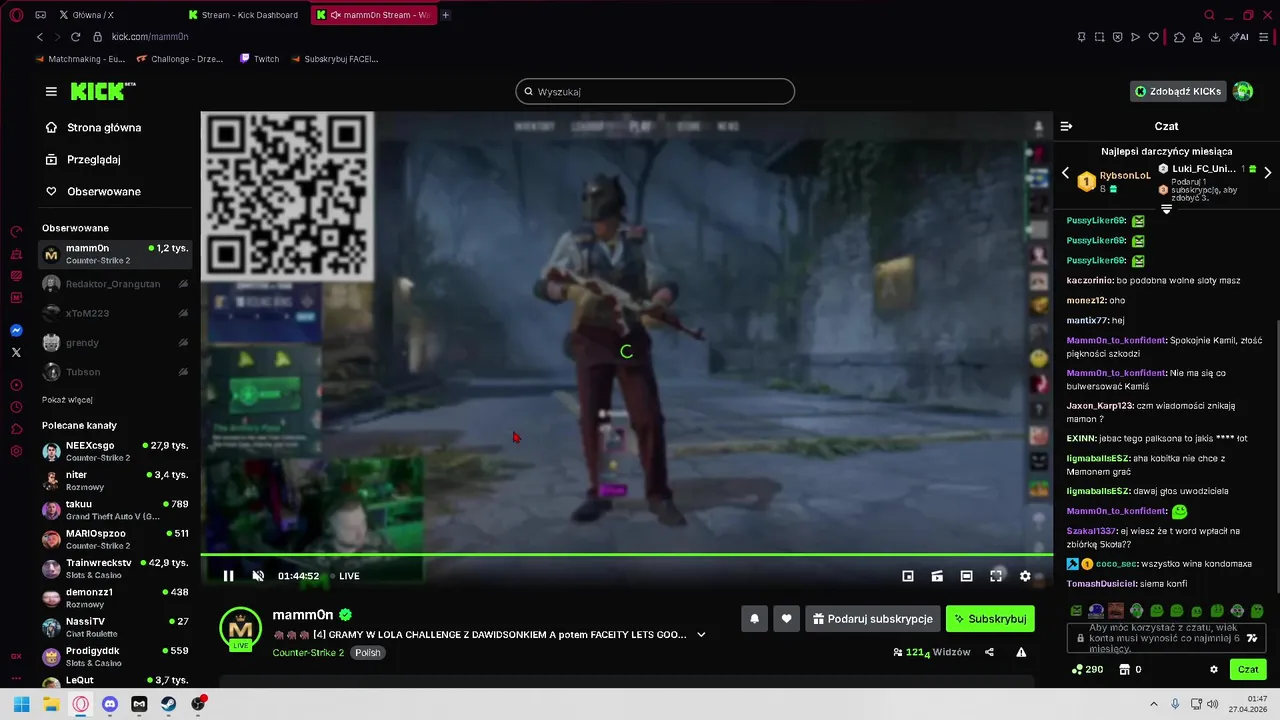The width and height of the screenshot is (1280, 720).
Task: Open NEEXcsgo recommended channel
Action: (115, 451)
